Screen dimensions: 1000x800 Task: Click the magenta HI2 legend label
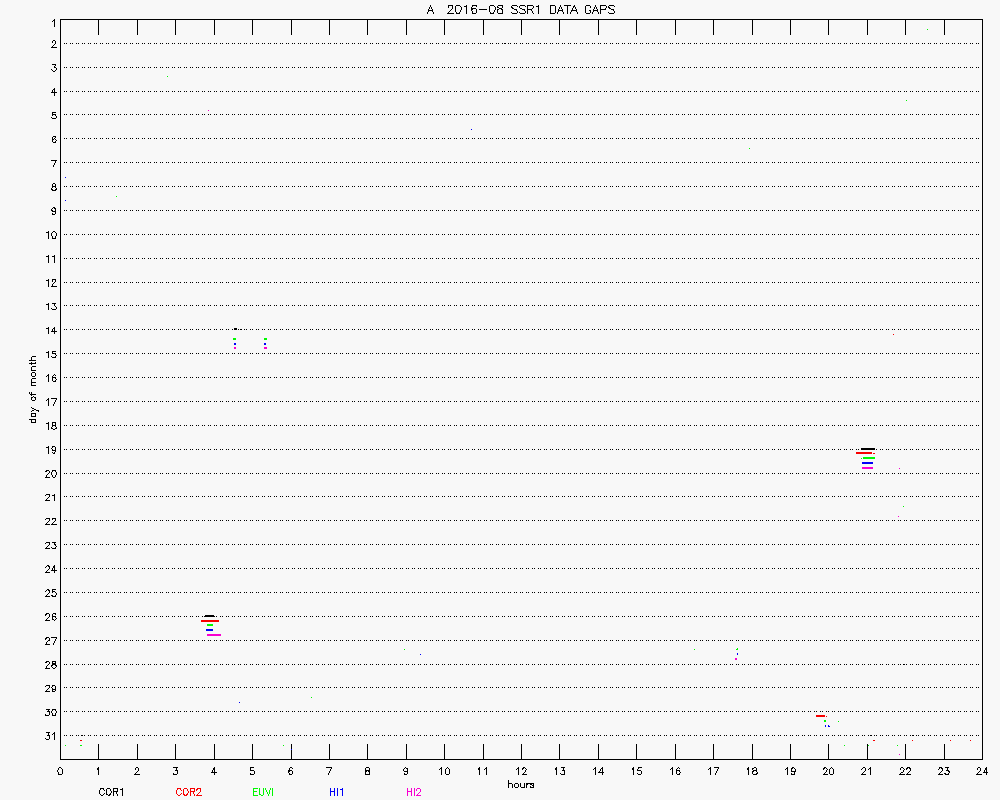[414, 792]
